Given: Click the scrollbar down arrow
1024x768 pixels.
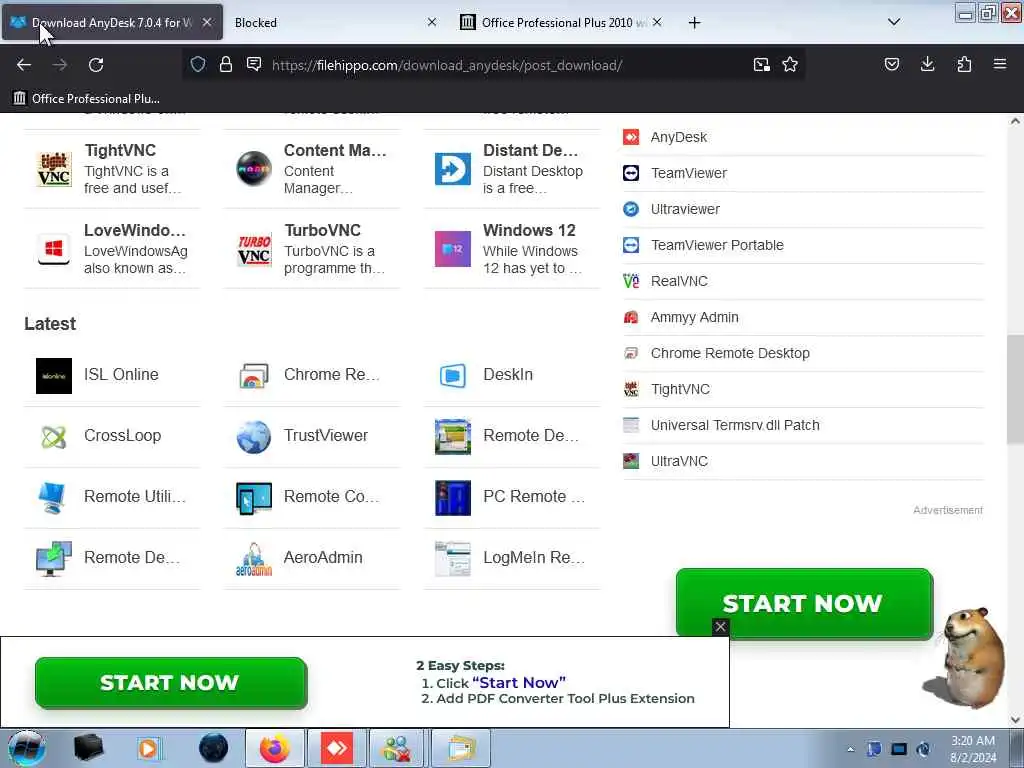Looking at the screenshot, I should [1015, 720].
